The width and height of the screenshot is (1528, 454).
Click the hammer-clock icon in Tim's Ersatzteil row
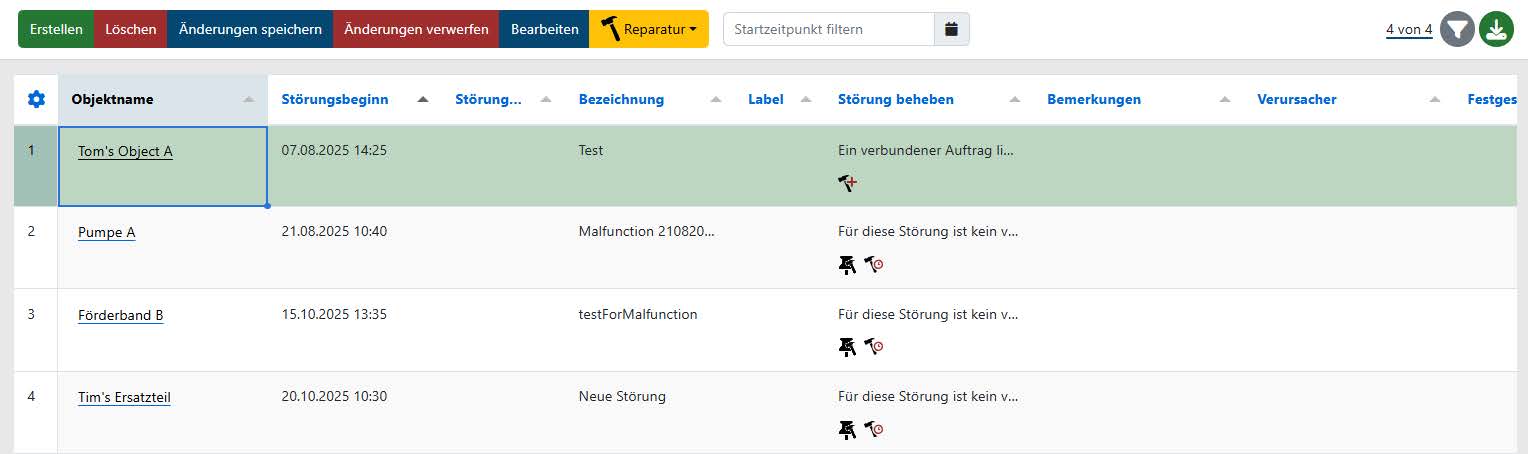click(x=874, y=429)
